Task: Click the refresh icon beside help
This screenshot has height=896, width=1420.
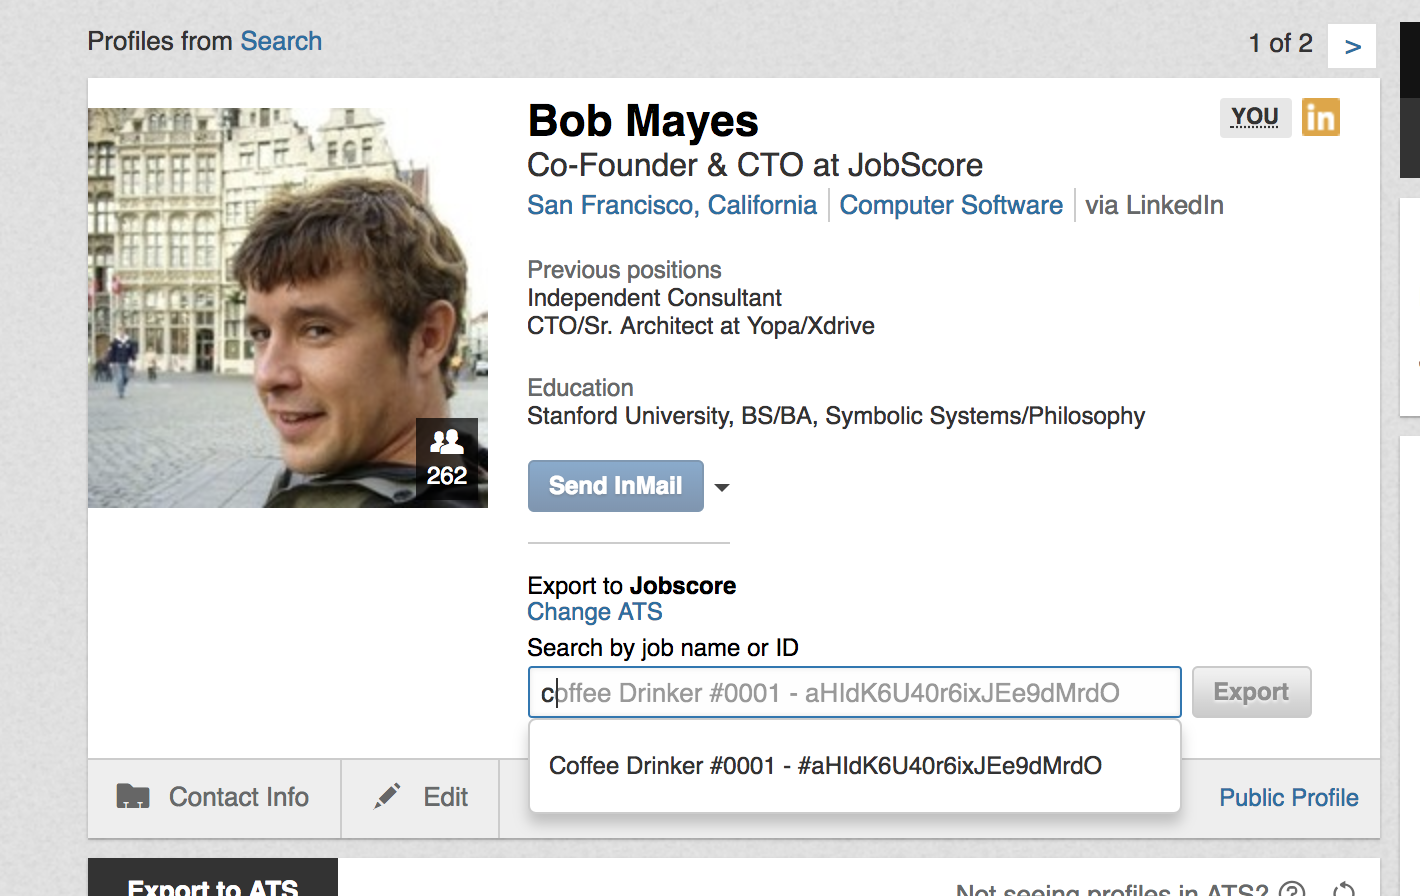Action: coord(1344,890)
